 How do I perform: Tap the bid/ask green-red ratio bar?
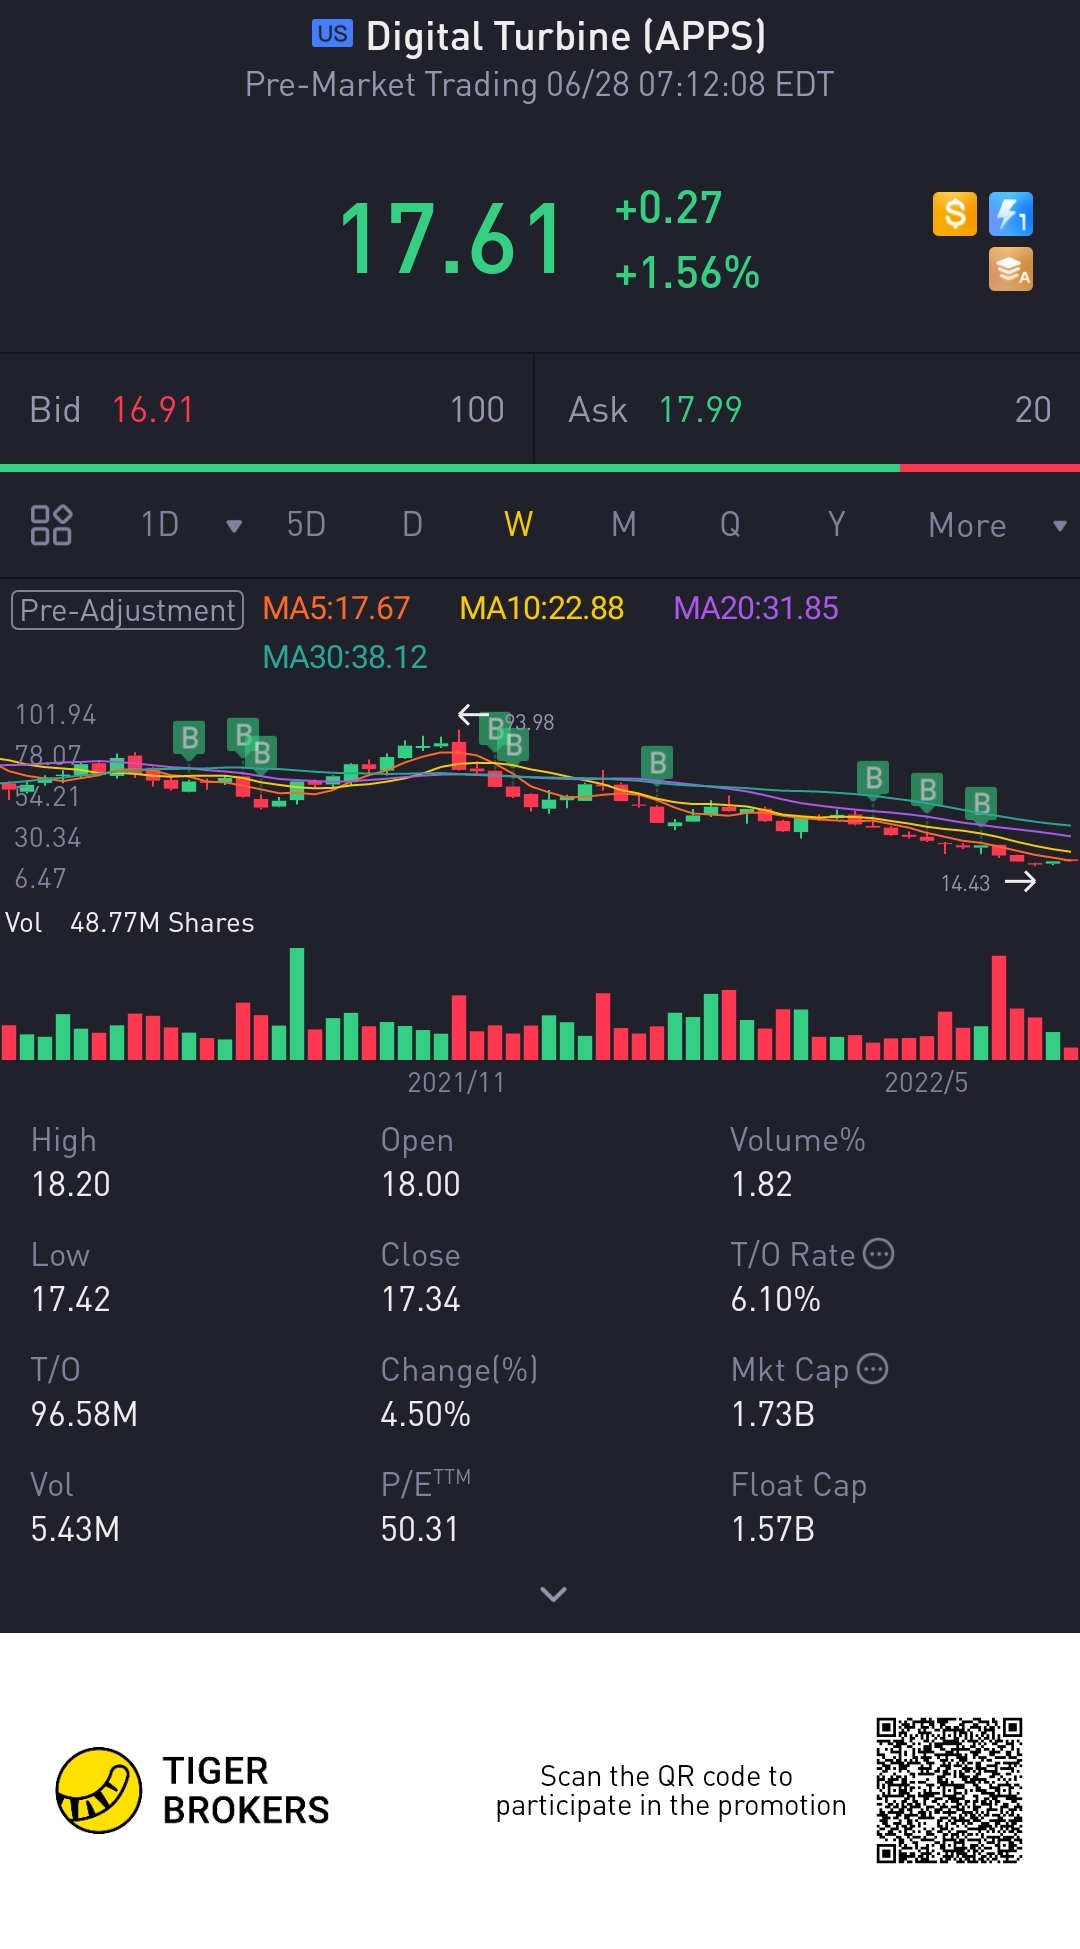[540, 468]
